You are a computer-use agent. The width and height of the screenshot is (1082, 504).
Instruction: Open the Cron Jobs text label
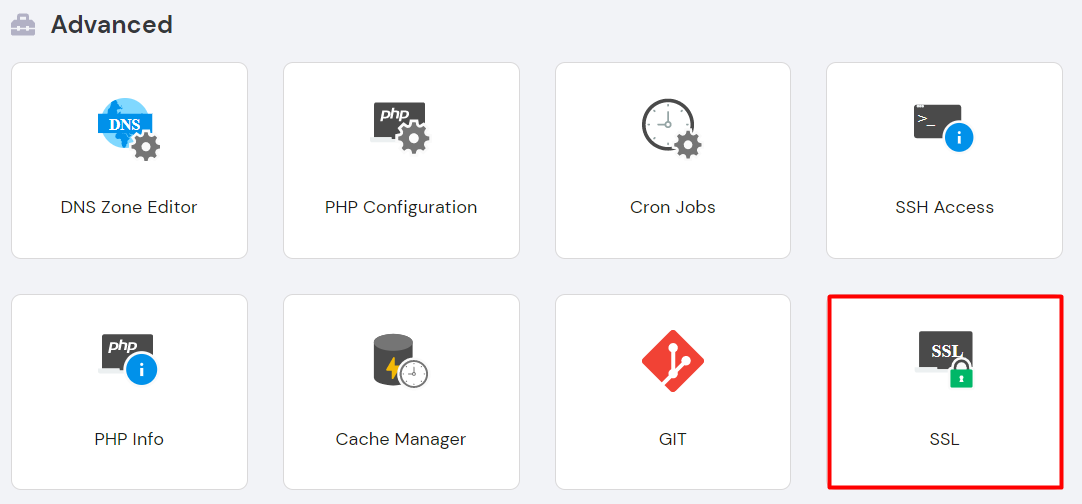coord(673,208)
